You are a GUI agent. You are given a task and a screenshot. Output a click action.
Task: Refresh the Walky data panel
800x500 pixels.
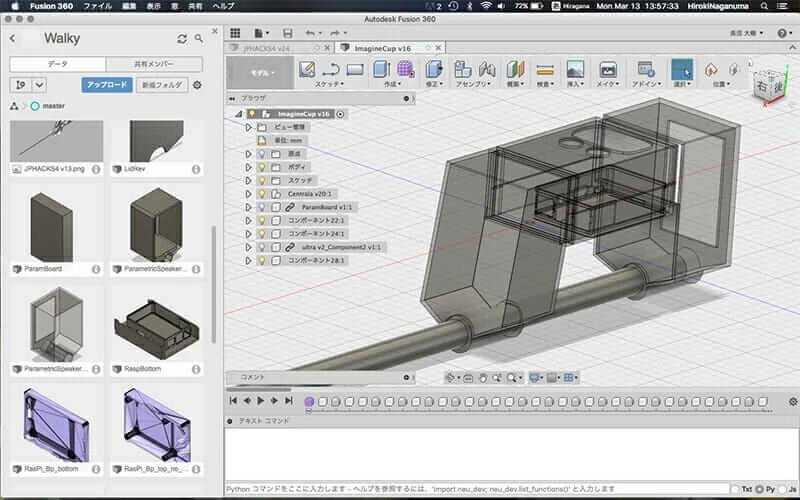(x=182, y=39)
